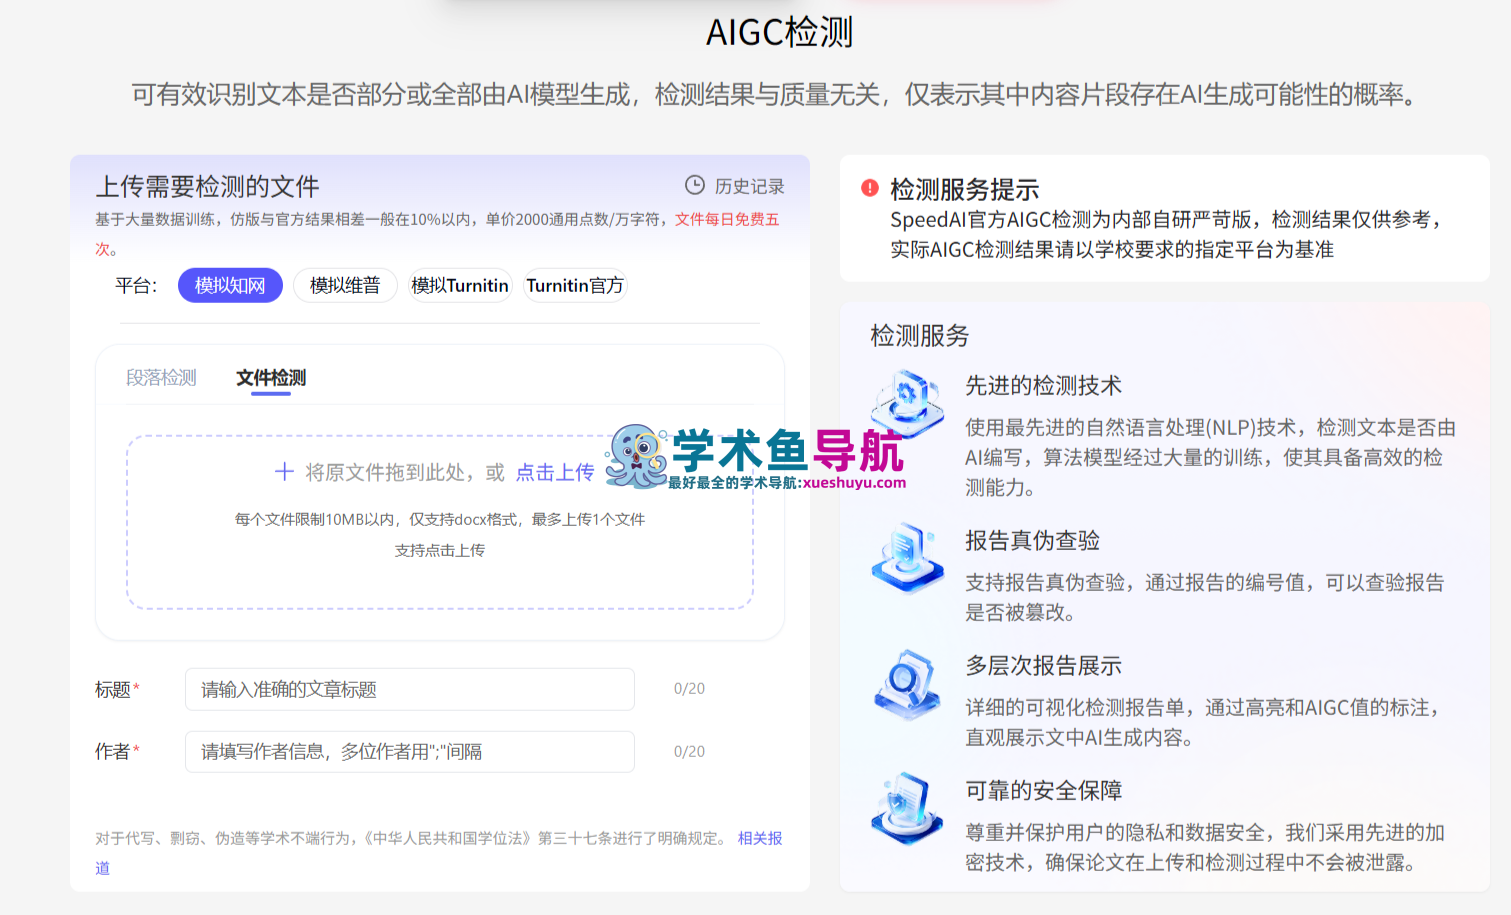The width and height of the screenshot is (1511, 915).
Task: Switch to the 段落检测 tab
Action: [161, 378]
